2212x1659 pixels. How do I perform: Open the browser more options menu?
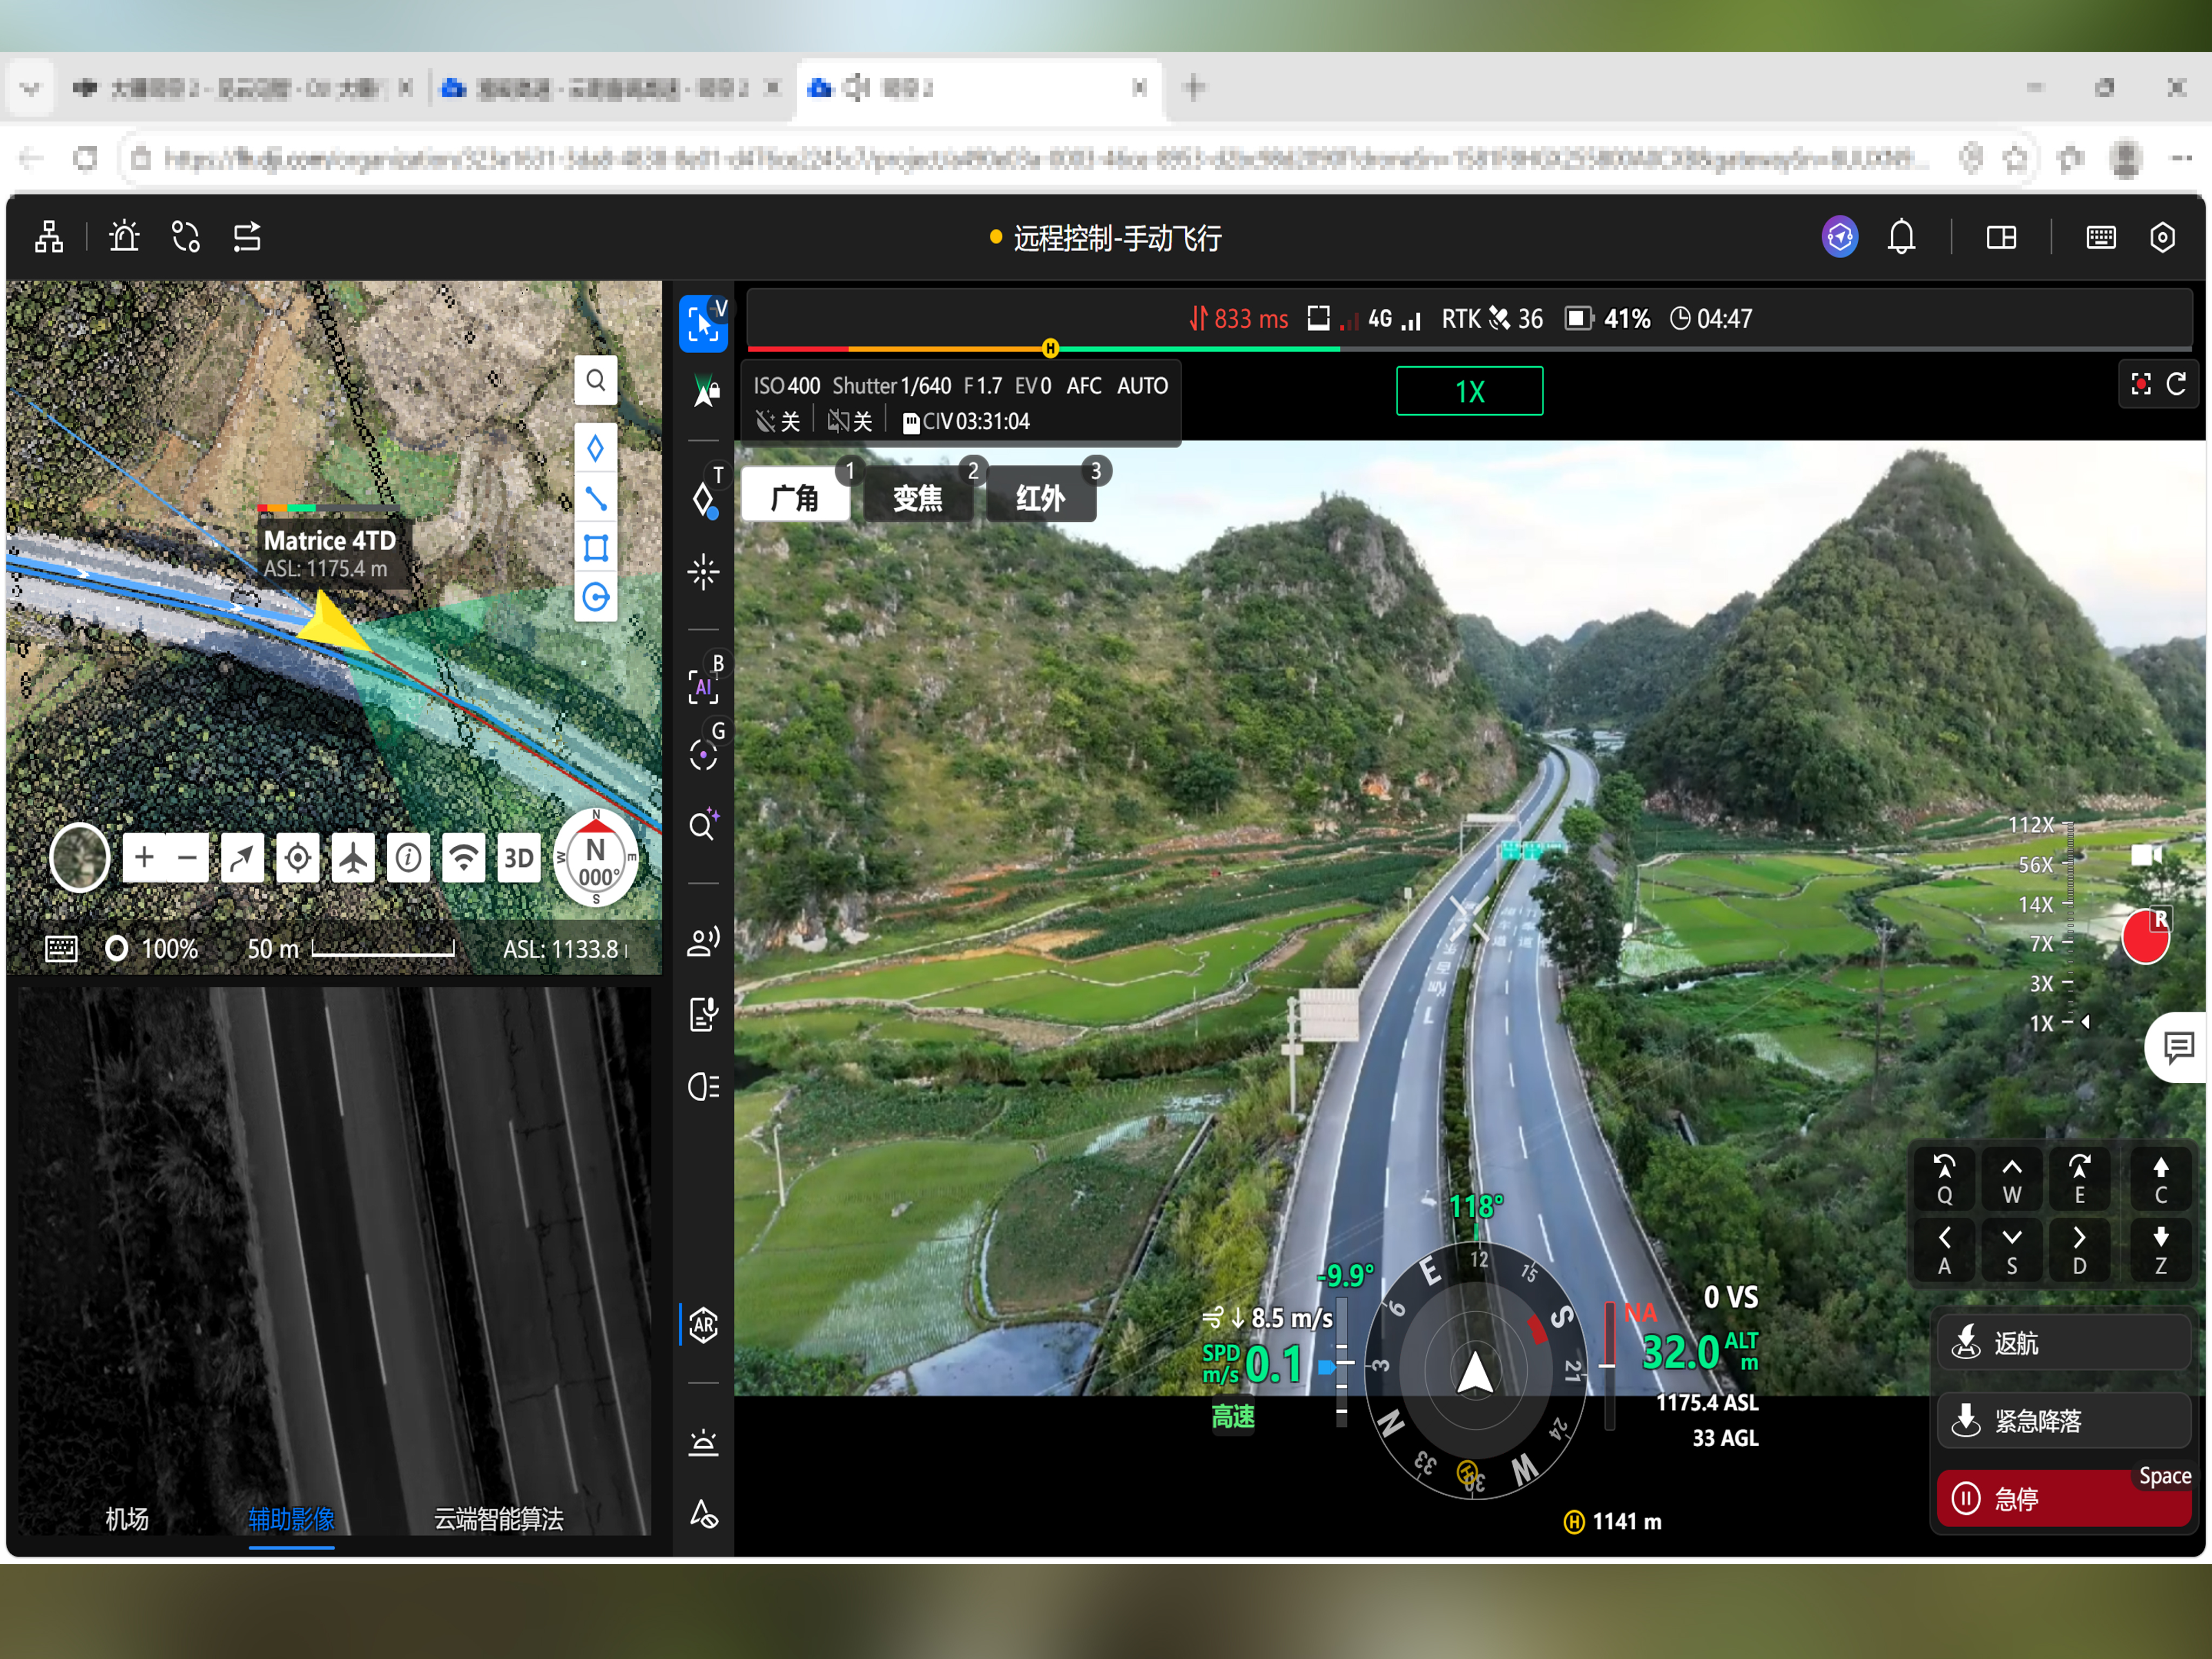(x=2181, y=158)
